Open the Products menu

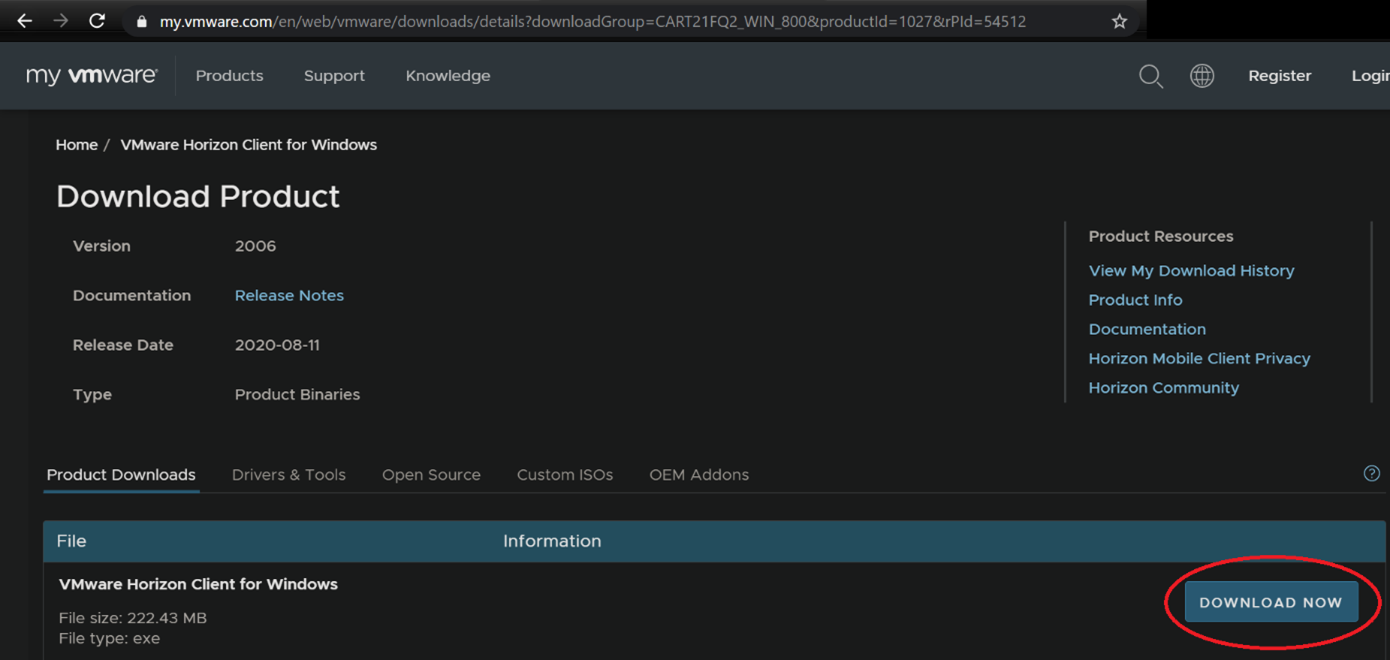pyautogui.click(x=229, y=76)
